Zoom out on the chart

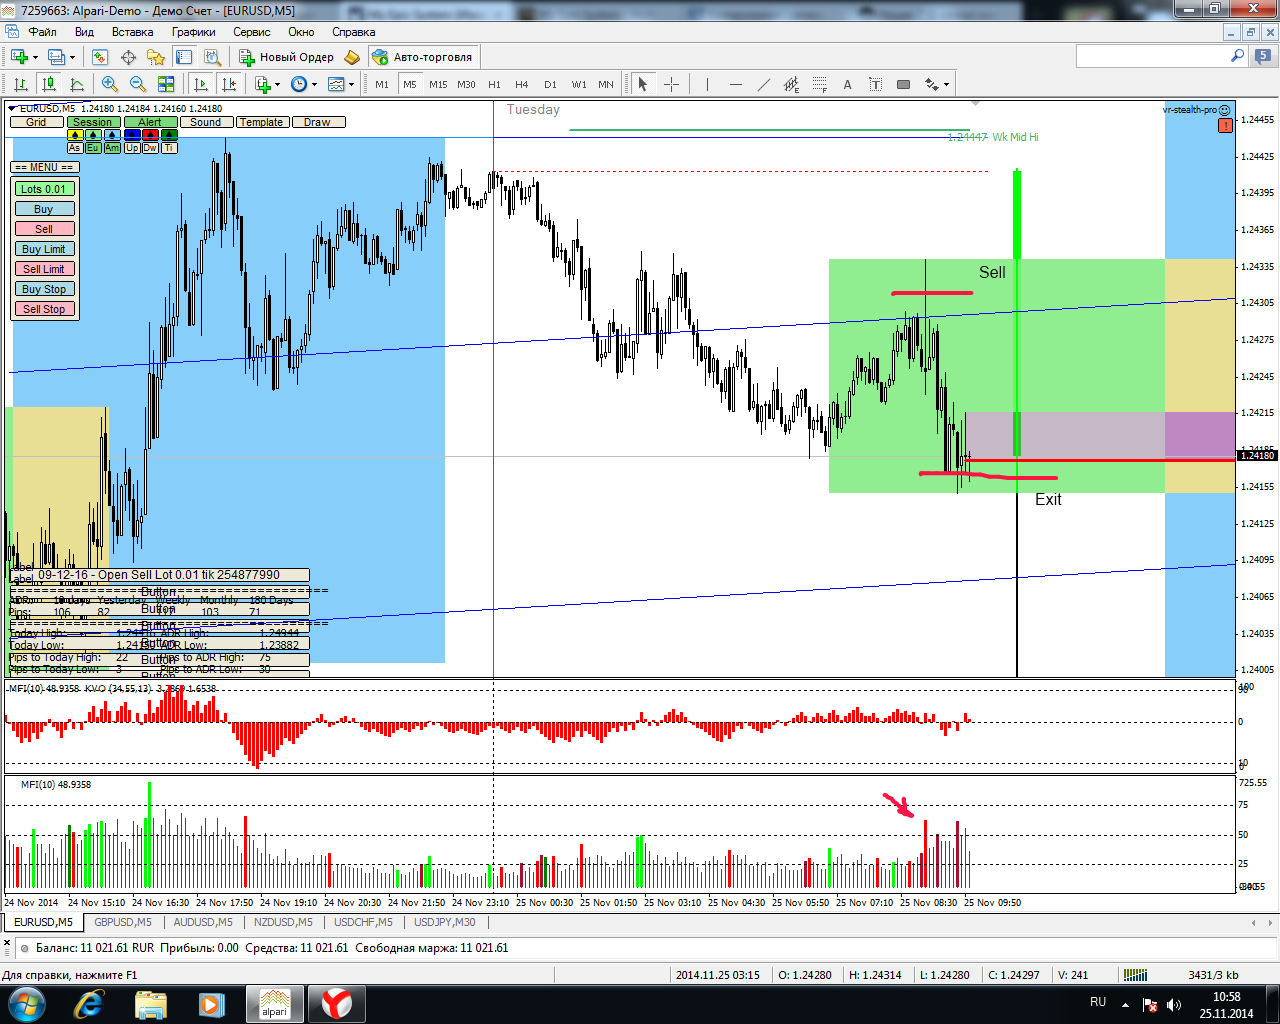coord(138,84)
